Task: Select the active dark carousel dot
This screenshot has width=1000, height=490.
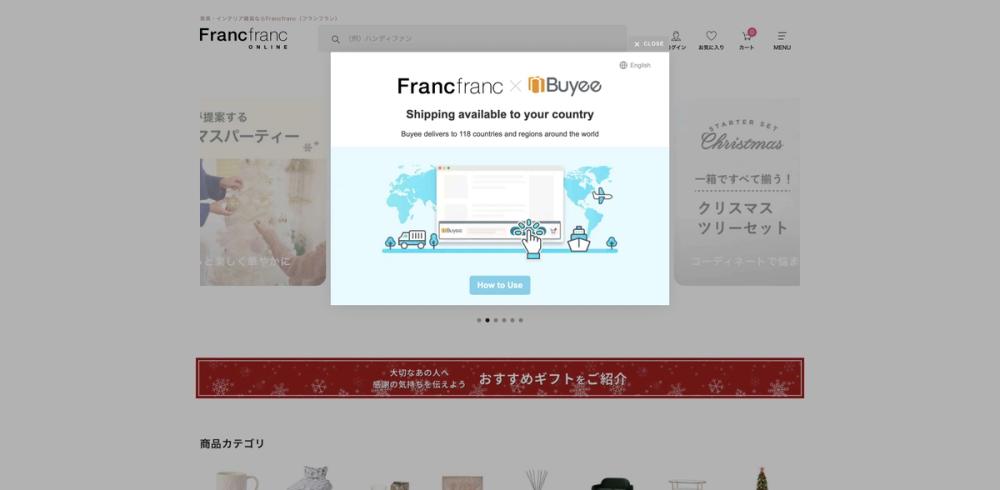Action: click(487, 320)
